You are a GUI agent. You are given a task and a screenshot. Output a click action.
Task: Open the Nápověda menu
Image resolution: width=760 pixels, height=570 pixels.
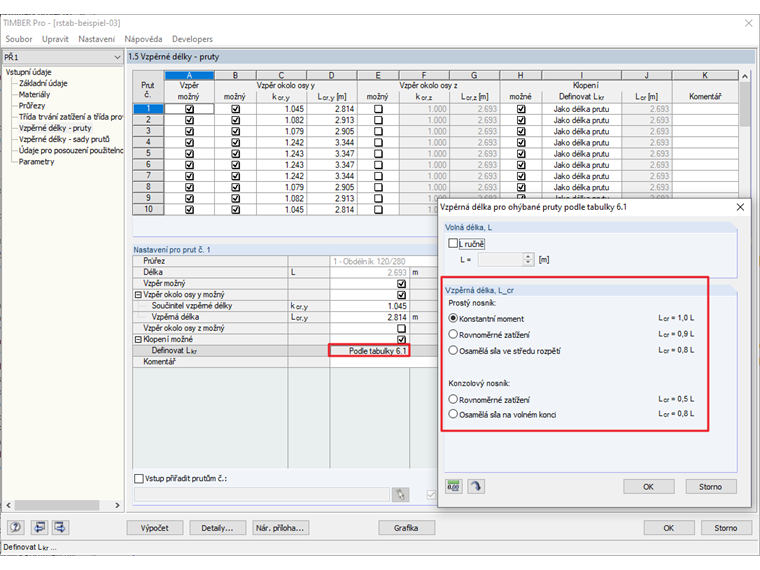[143, 39]
